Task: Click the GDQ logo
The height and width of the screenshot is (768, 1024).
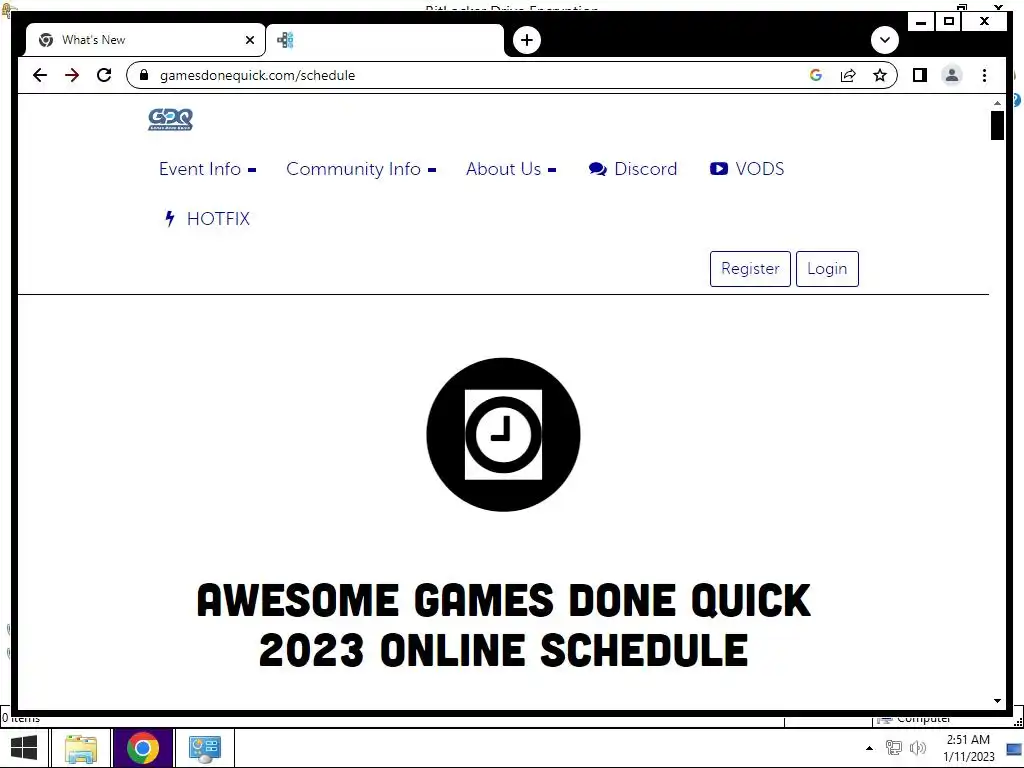Action: (x=170, y=120)
